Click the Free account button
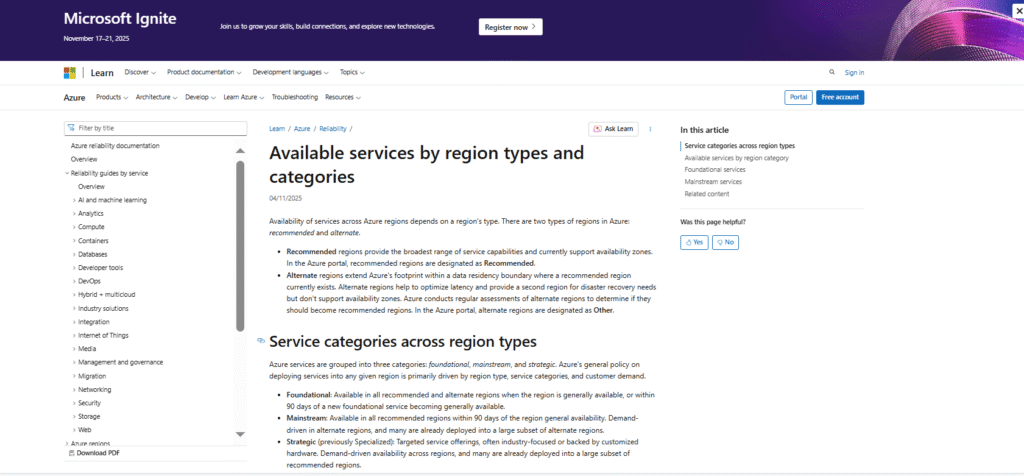 pyautogui.click(x=840, y=97)
